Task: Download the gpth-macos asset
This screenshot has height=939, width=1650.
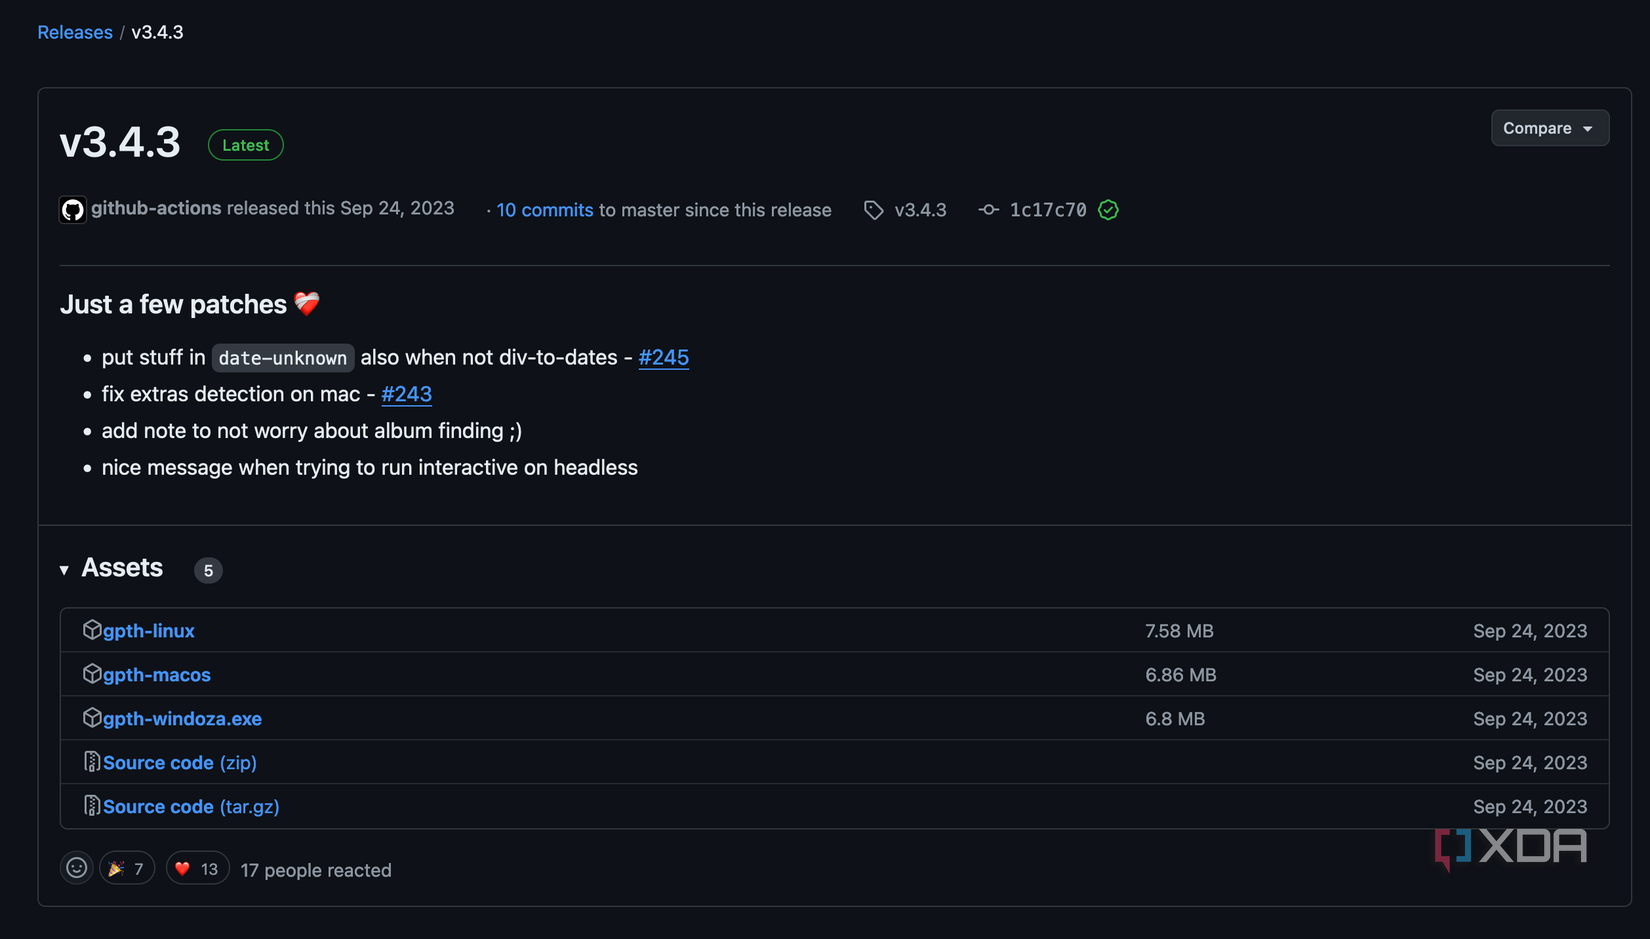Action: [x=157, y=675]
